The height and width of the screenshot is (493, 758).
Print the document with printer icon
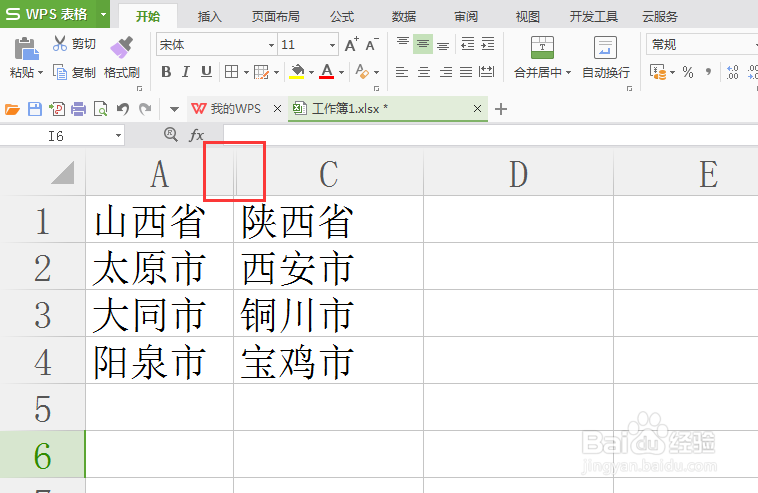click(78, 109)
